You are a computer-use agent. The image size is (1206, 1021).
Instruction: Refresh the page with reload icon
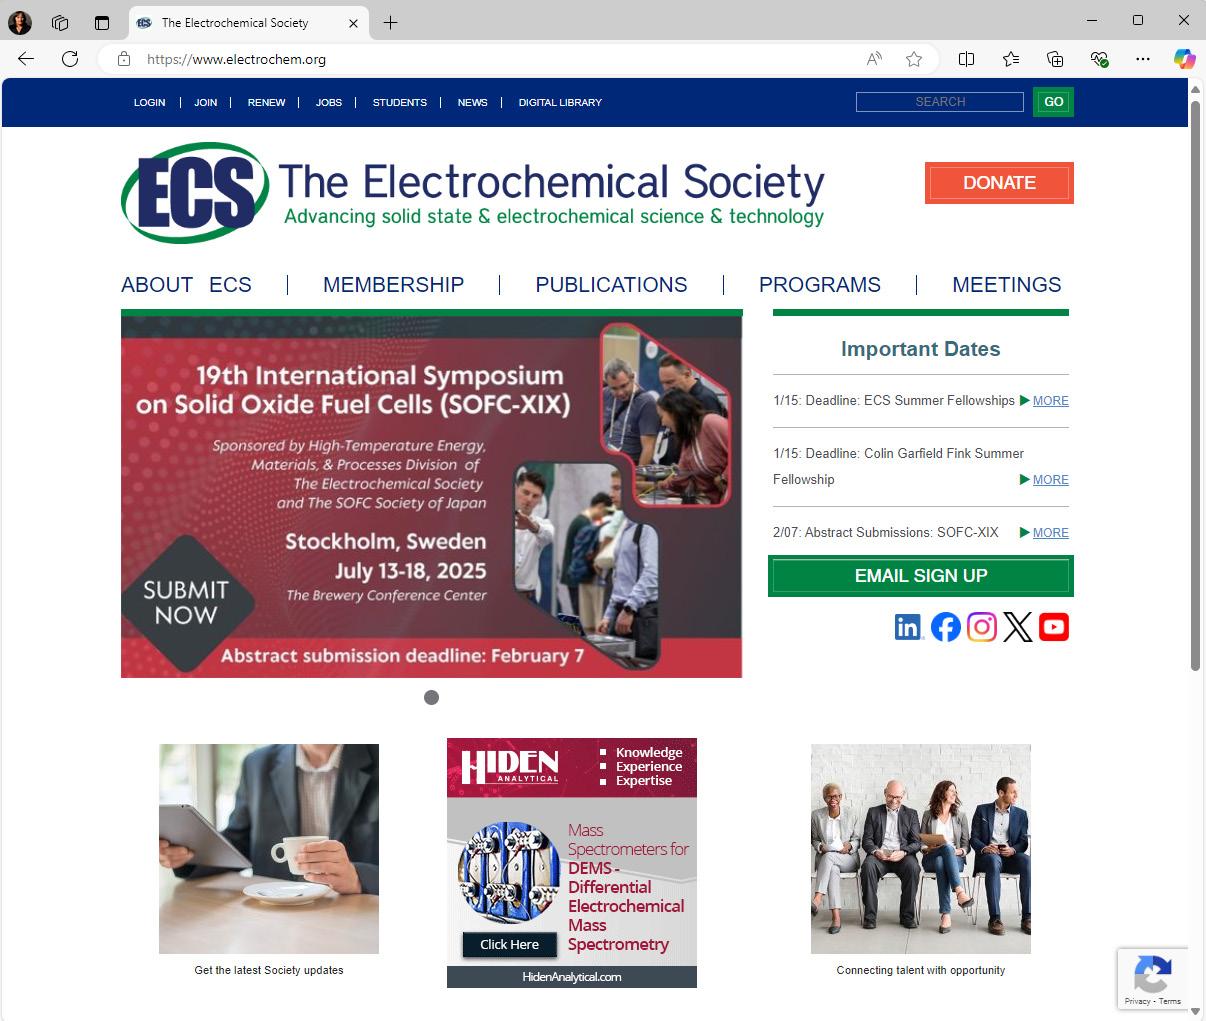pyautogui.click(x=70, y=59)
